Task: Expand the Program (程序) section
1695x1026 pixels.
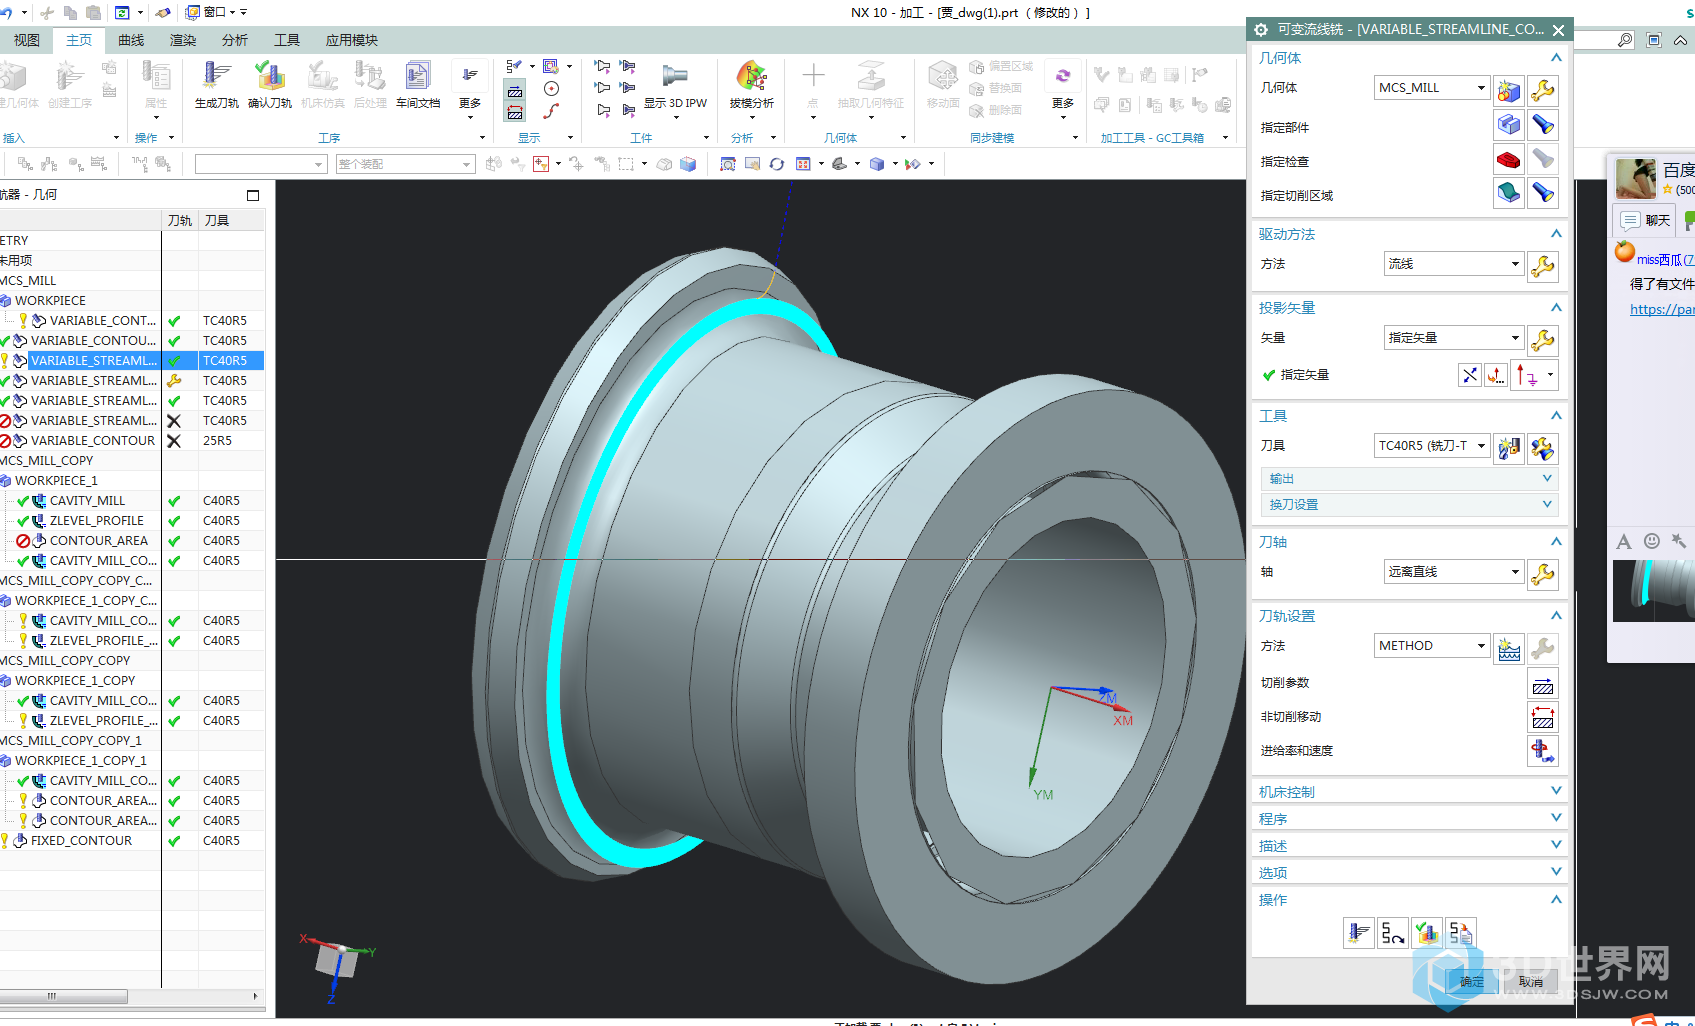Action: 1408,819
